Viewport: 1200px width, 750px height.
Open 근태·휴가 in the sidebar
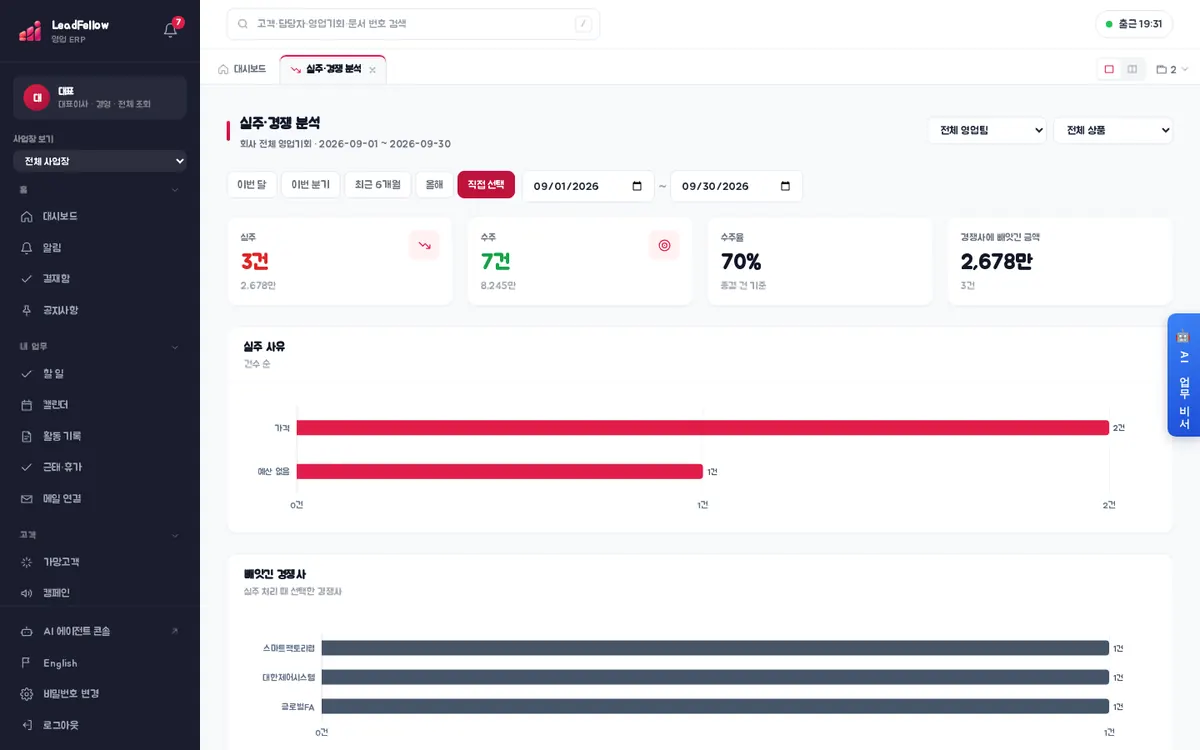(x=100, y=467)
